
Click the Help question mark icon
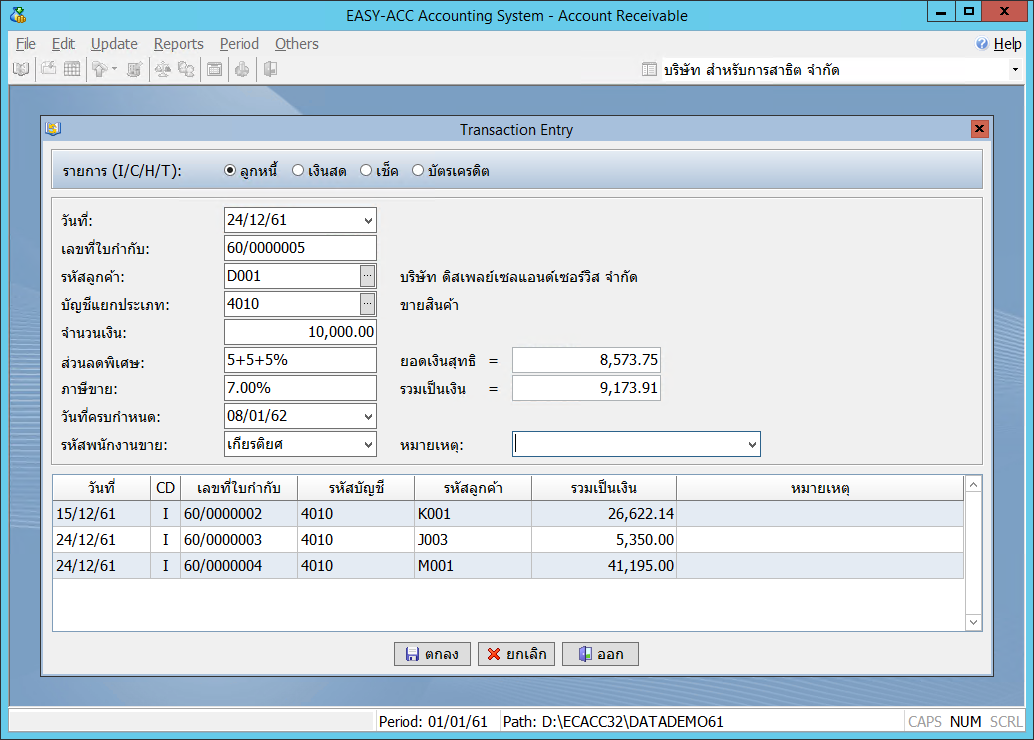click(x=982, y=44)
